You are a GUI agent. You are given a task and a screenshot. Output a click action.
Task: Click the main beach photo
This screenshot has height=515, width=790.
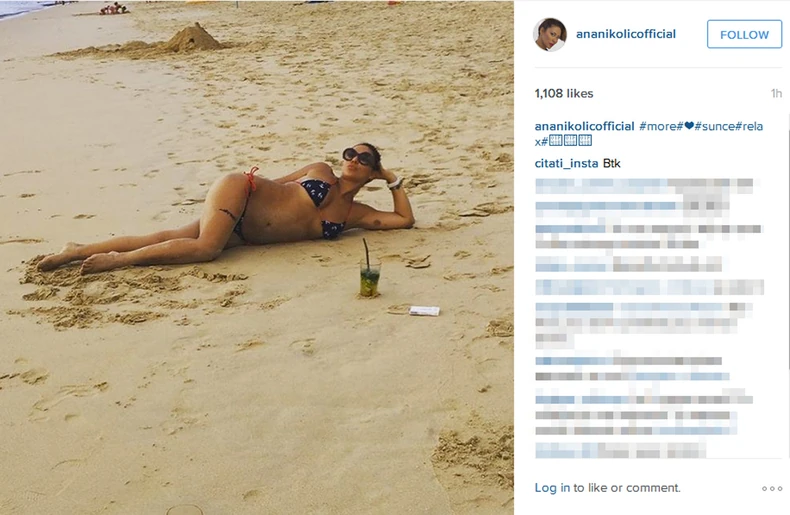click(x=257, y=258)
